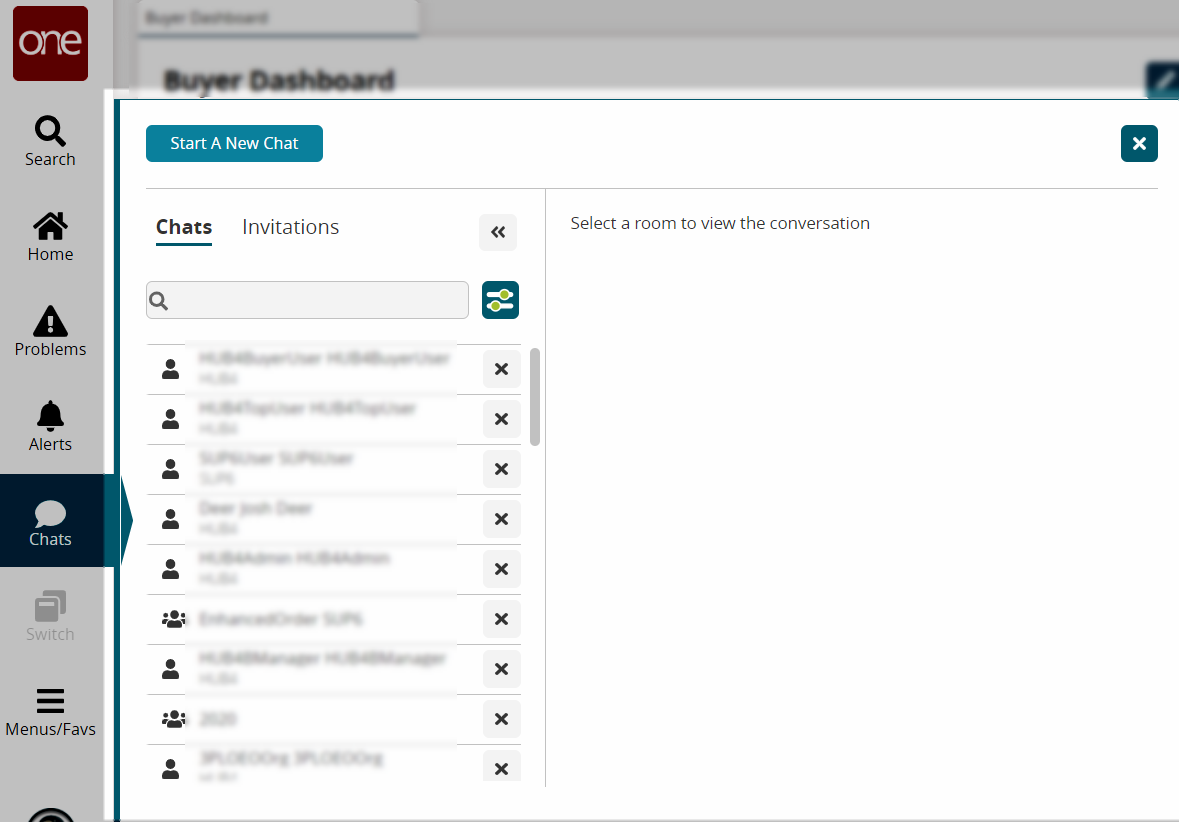The height and width of the screenshot is (822, 1179).
Task: Remove the EnhancedOrder SUP6 group chat
Action: coord(502,619)
